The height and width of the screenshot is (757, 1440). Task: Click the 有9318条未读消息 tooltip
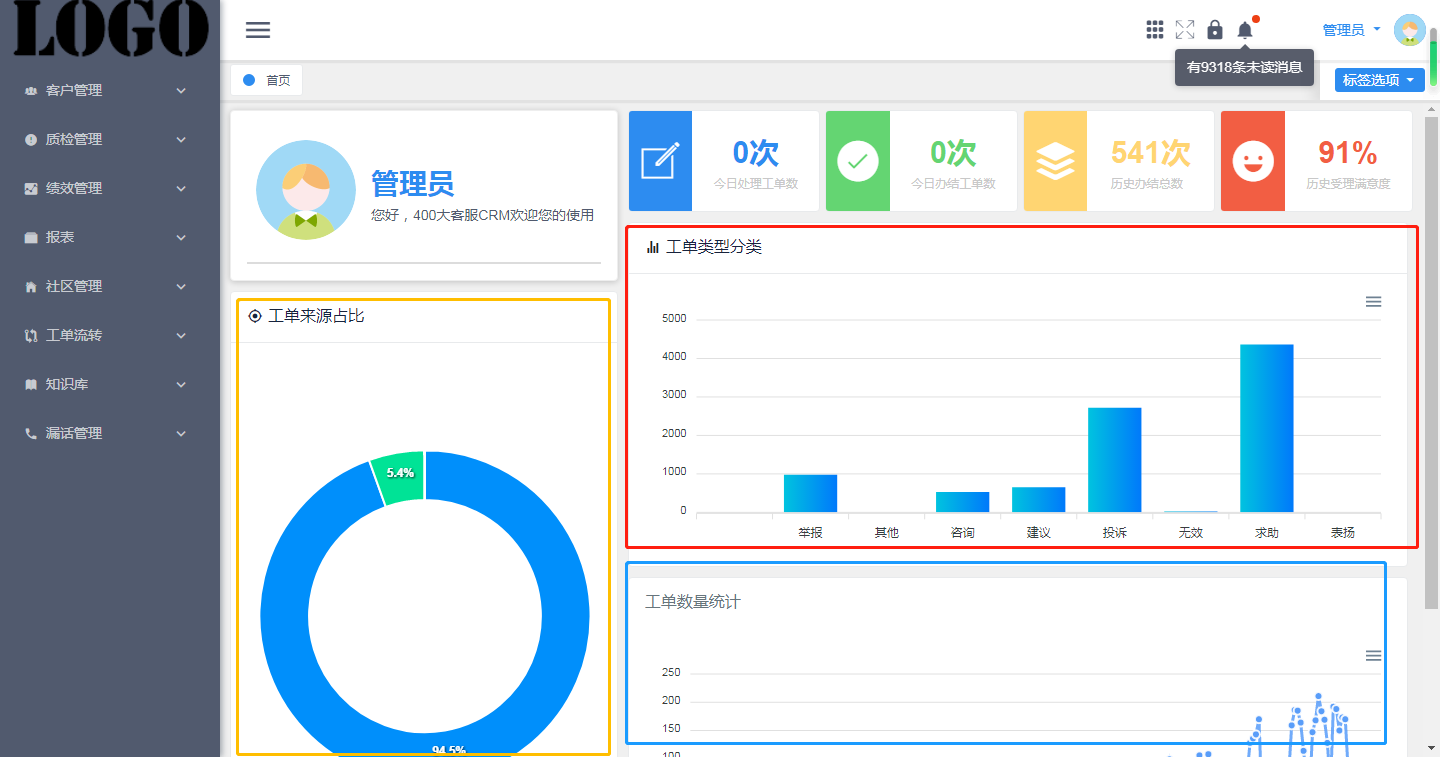tap(1244, 68)
